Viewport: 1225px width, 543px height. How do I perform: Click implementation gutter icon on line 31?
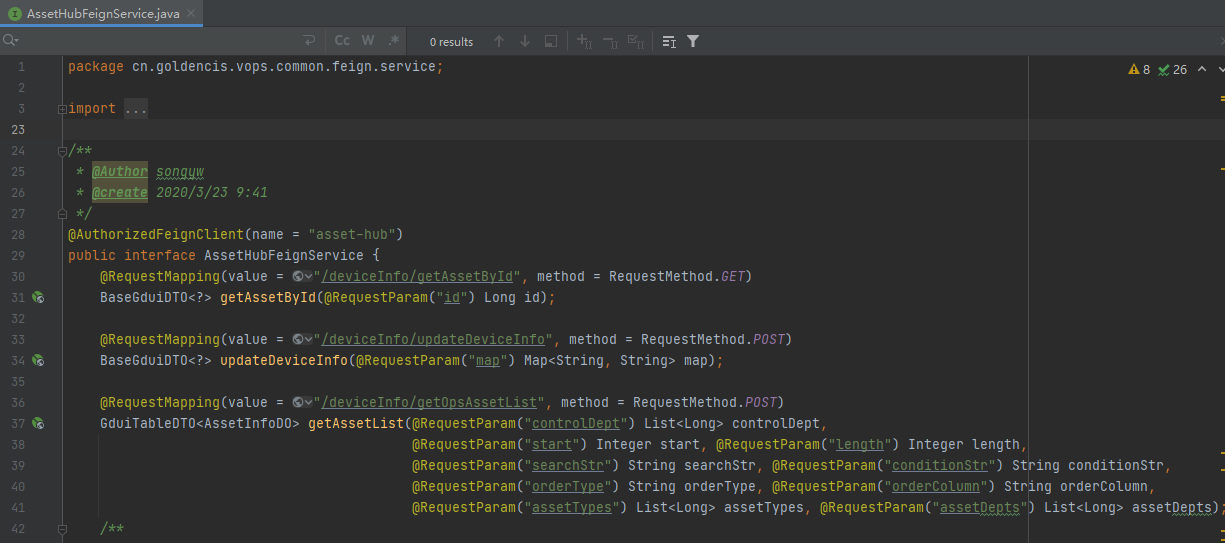tap(37, 297)
